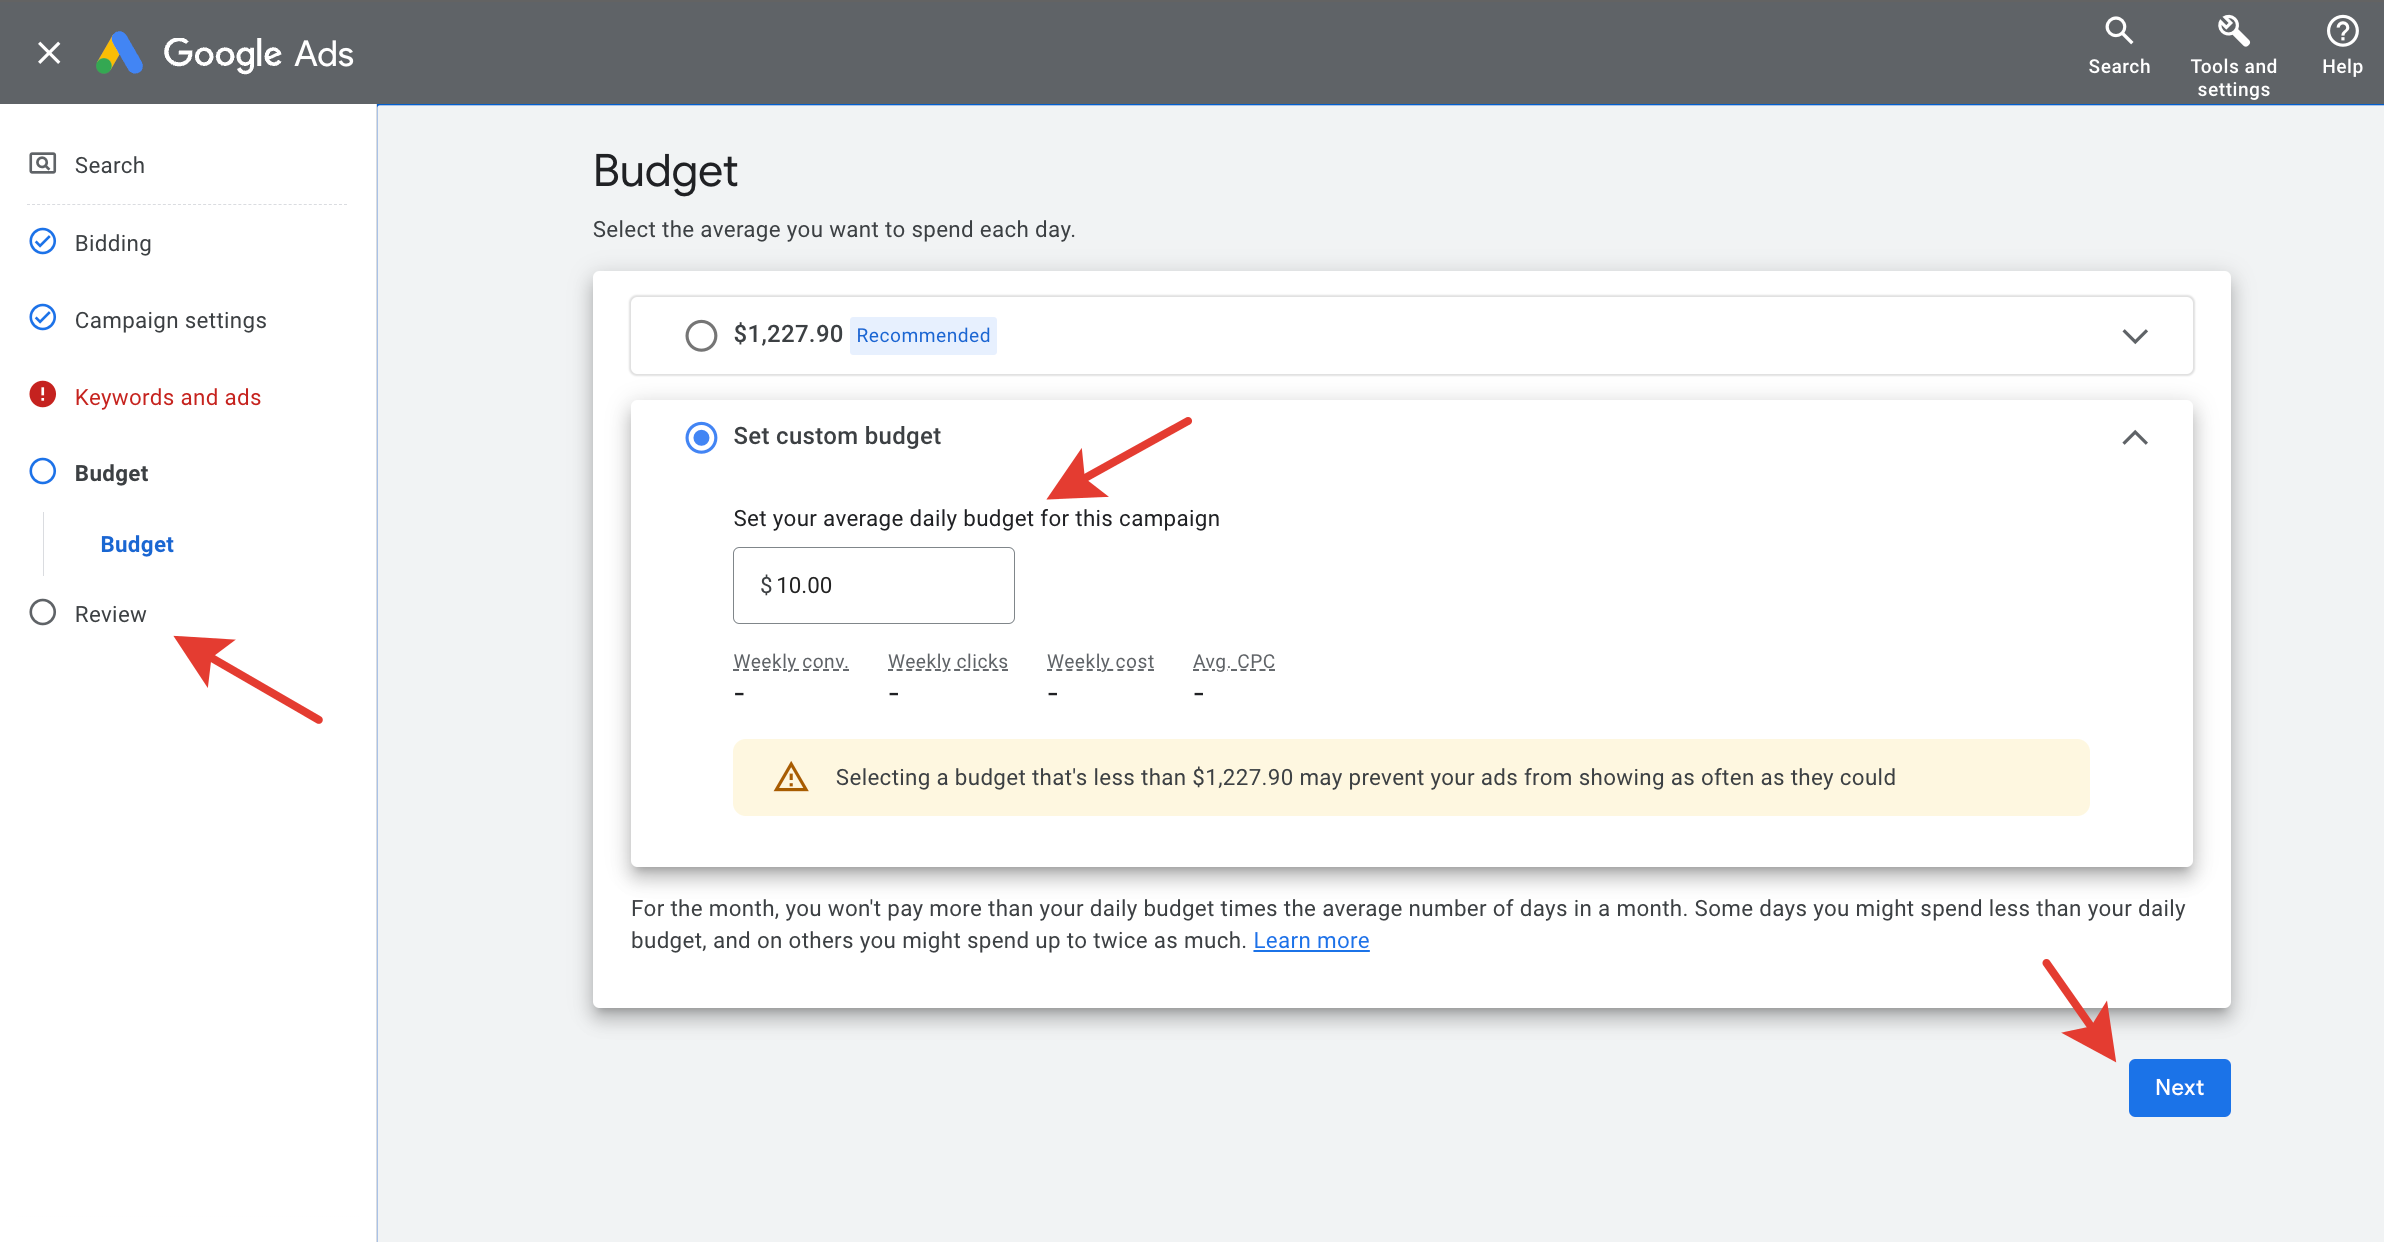Screen dimensions: 2384x1242
Task: Click the daily budget amount field
Action: [873, 585]
